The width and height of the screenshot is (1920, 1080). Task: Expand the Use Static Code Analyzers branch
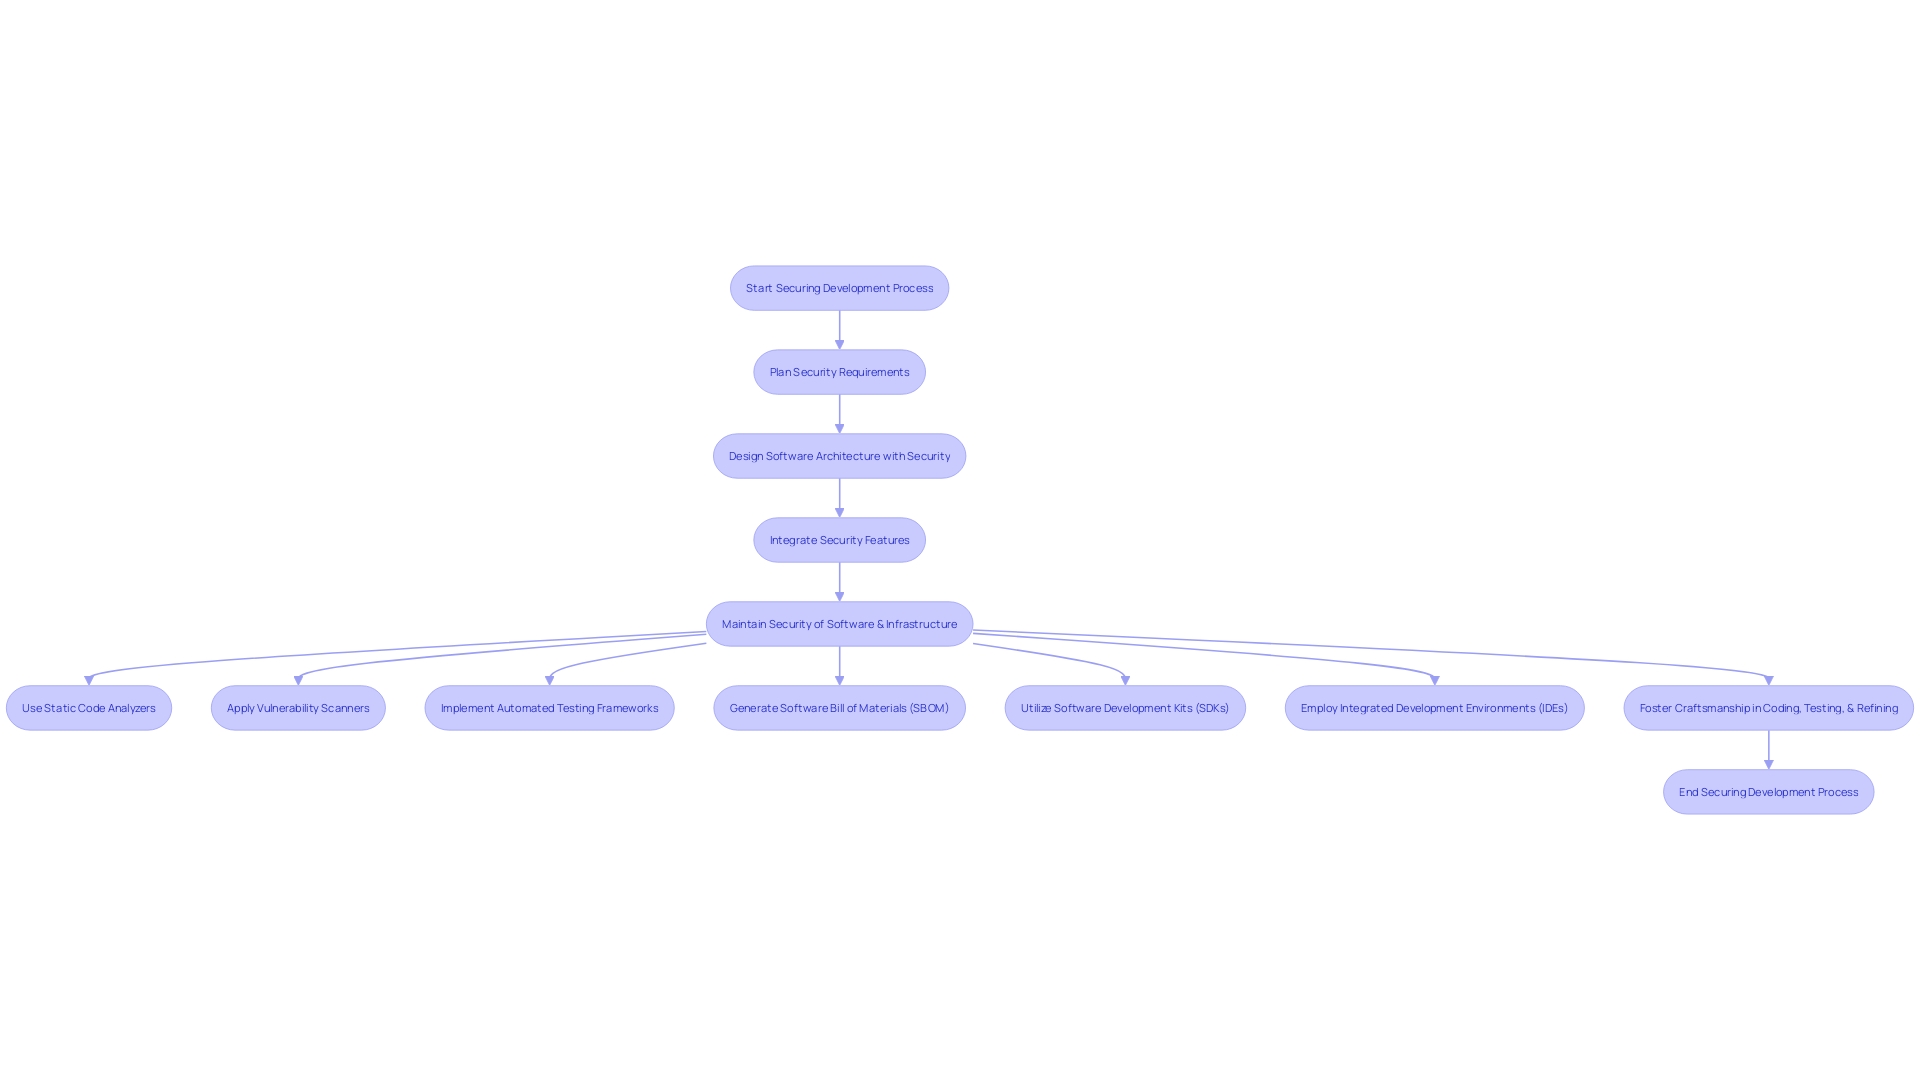(x=88, y=707)
